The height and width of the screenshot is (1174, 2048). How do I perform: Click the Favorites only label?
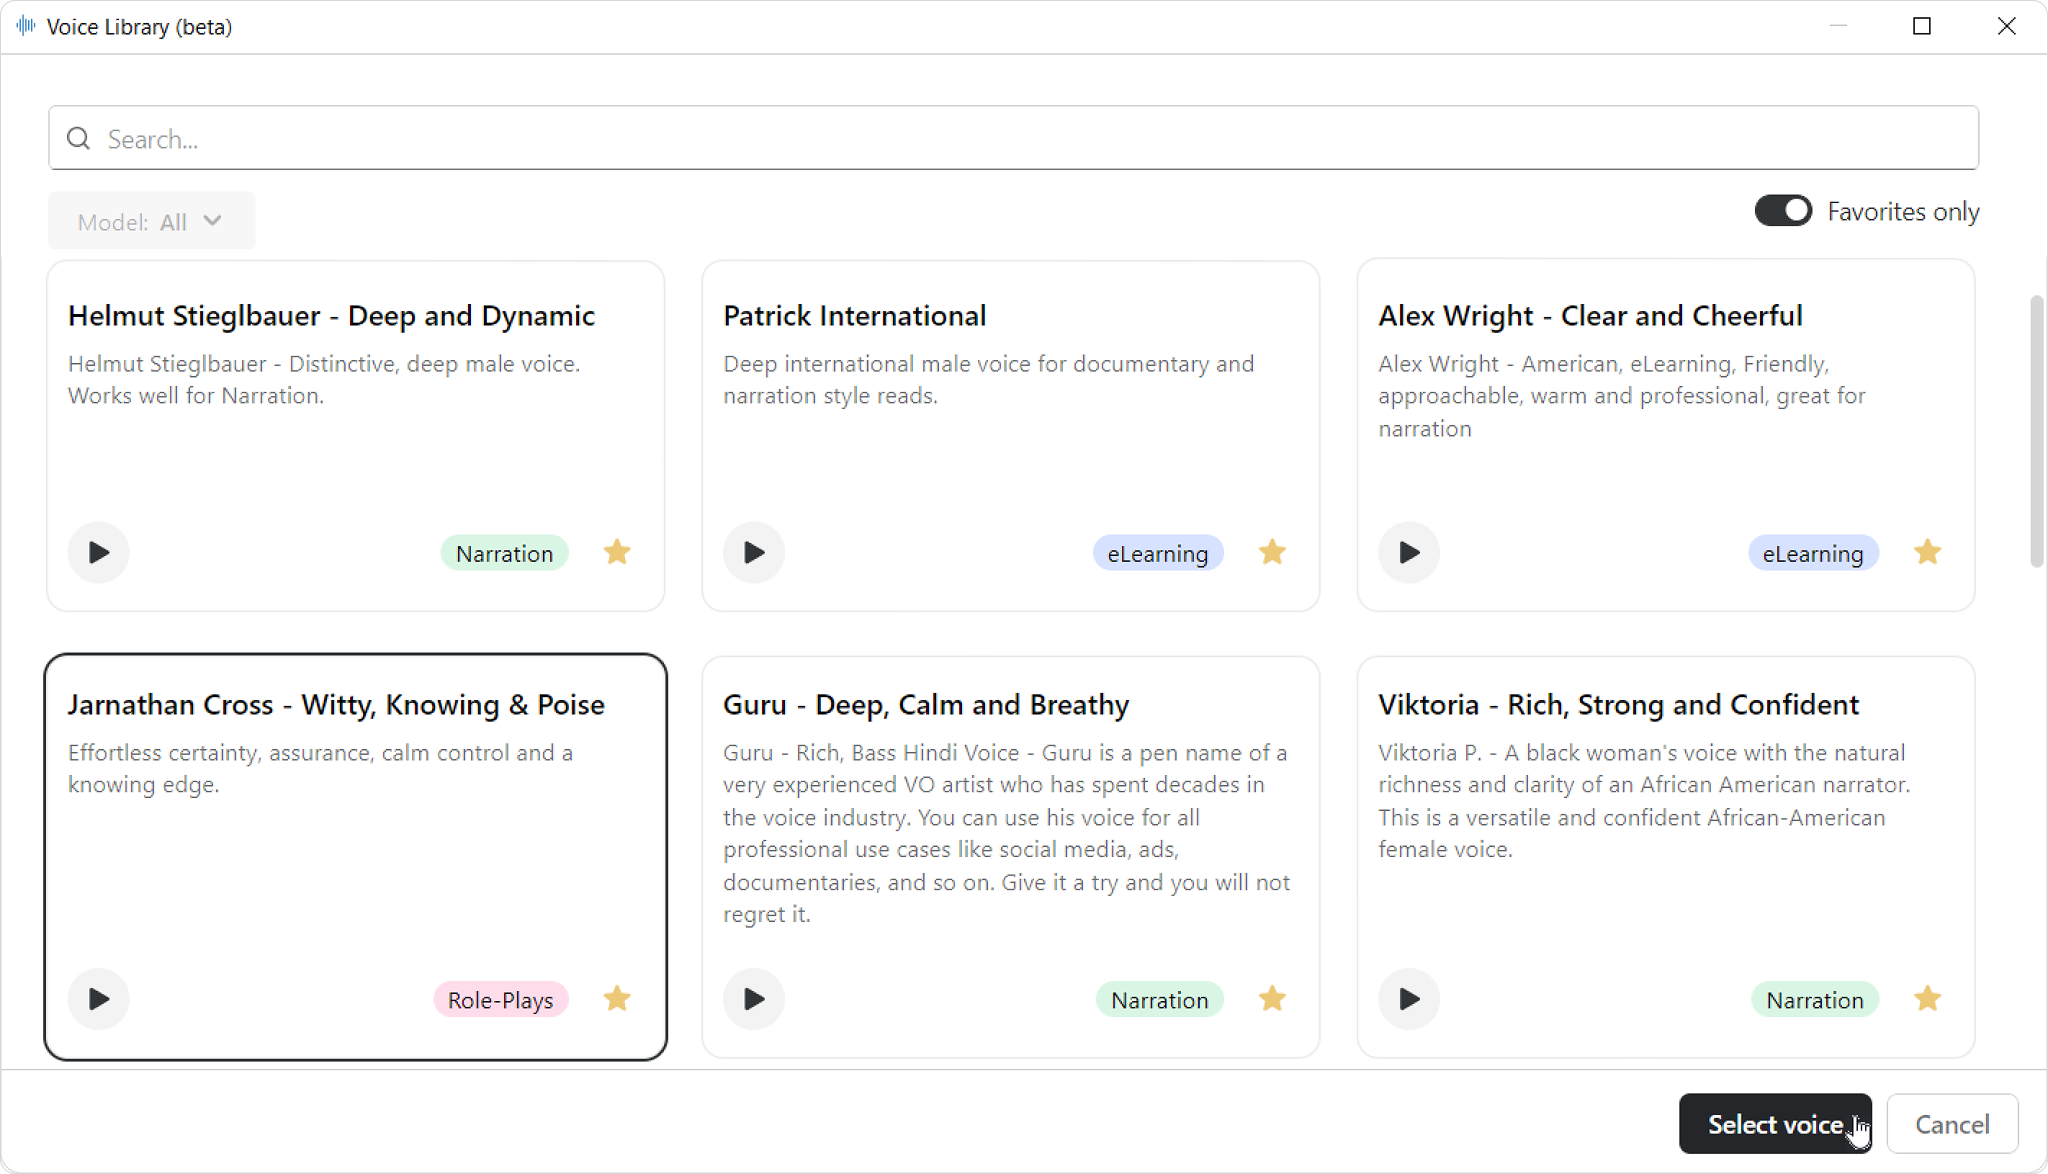pyautogui.click(x=1903, y=212)
